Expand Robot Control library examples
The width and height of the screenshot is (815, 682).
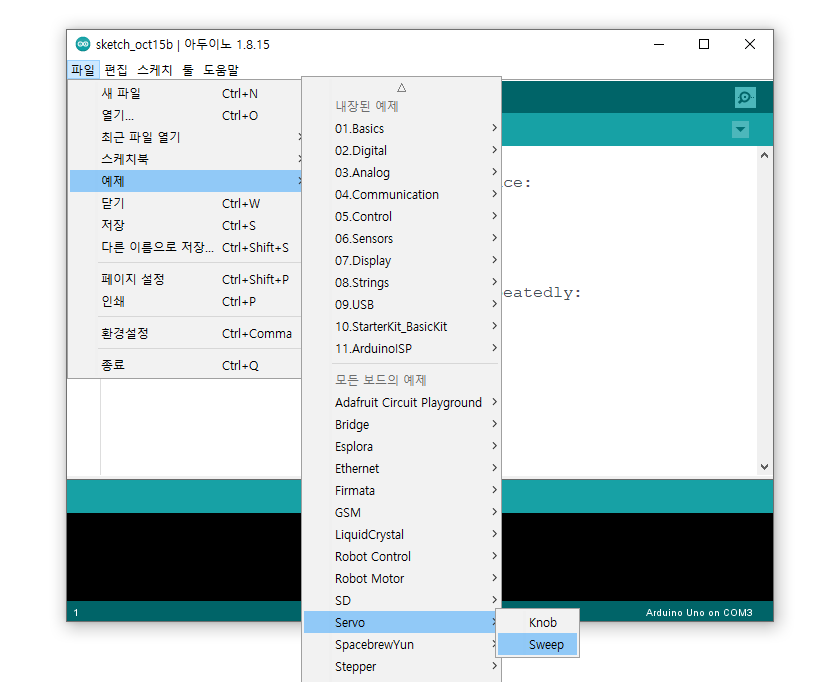click(x=402, y=556)
